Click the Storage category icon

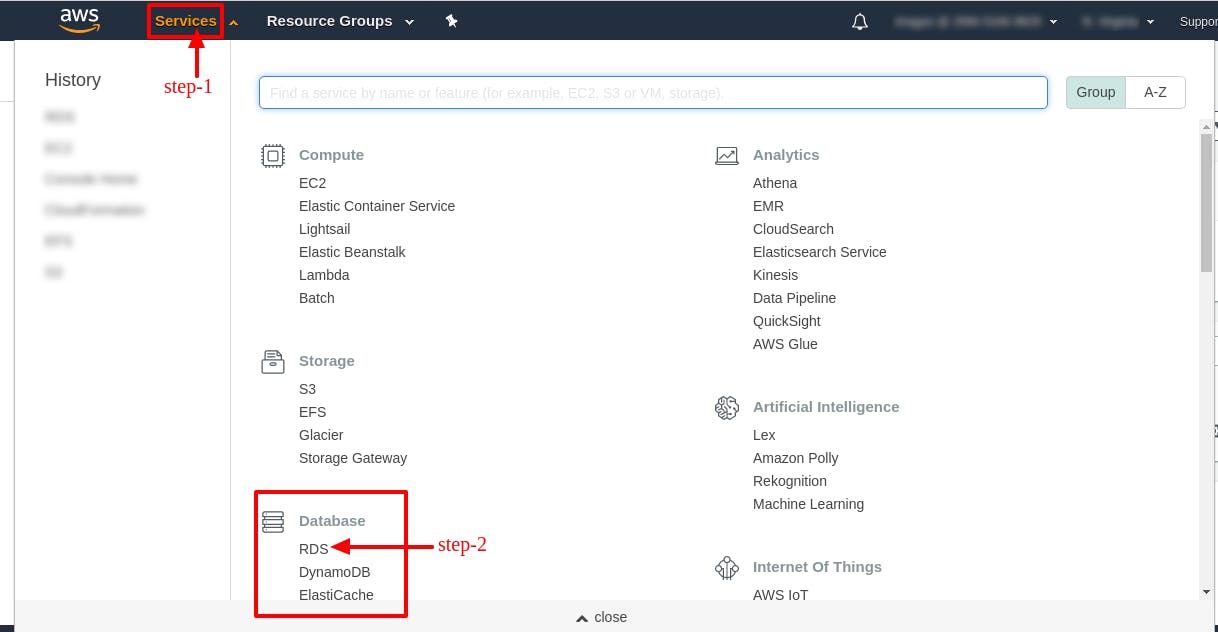click(272, 361)
